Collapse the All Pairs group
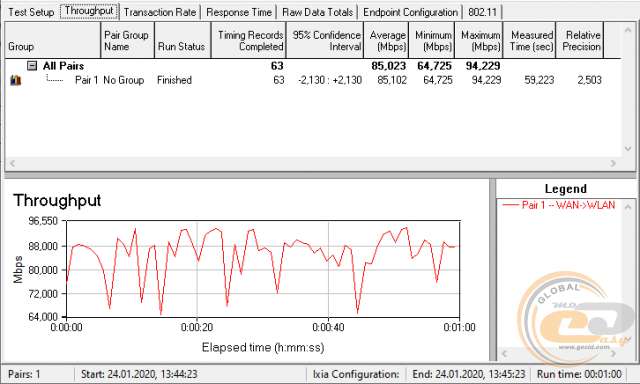The height and width of the screenshot is (384, 640). coord(32,66)
